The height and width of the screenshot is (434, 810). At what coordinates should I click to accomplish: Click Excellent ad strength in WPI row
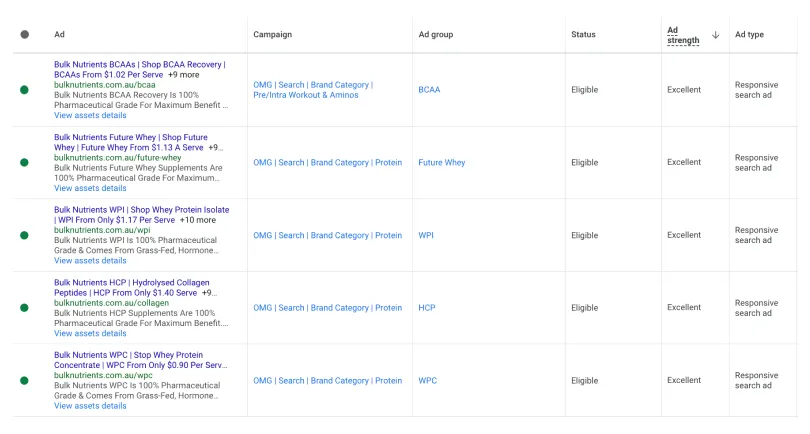684,235
